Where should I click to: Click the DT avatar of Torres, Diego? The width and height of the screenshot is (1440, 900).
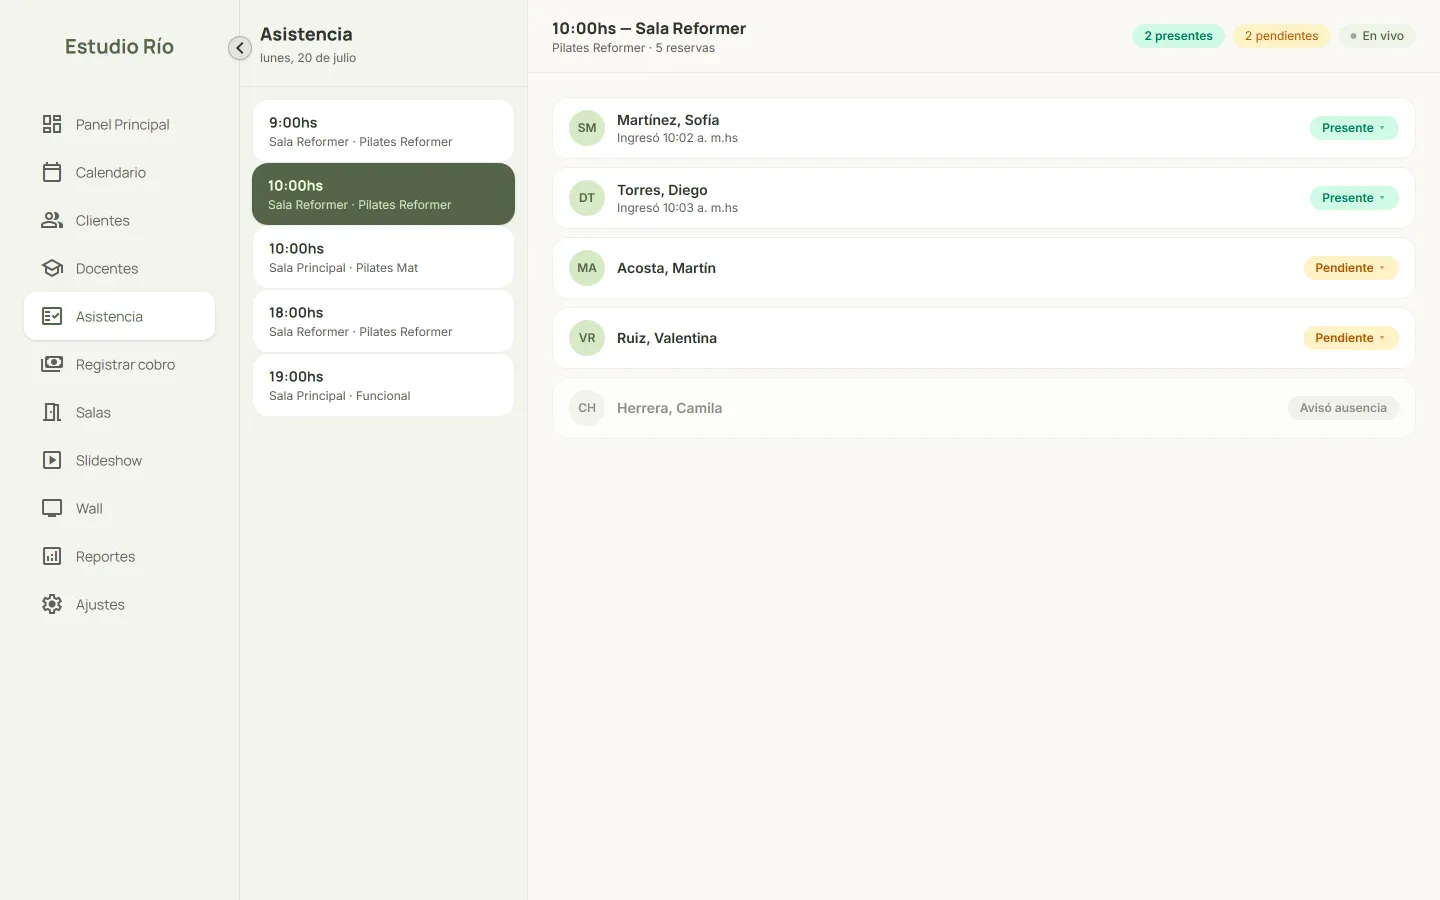point(587,198)
